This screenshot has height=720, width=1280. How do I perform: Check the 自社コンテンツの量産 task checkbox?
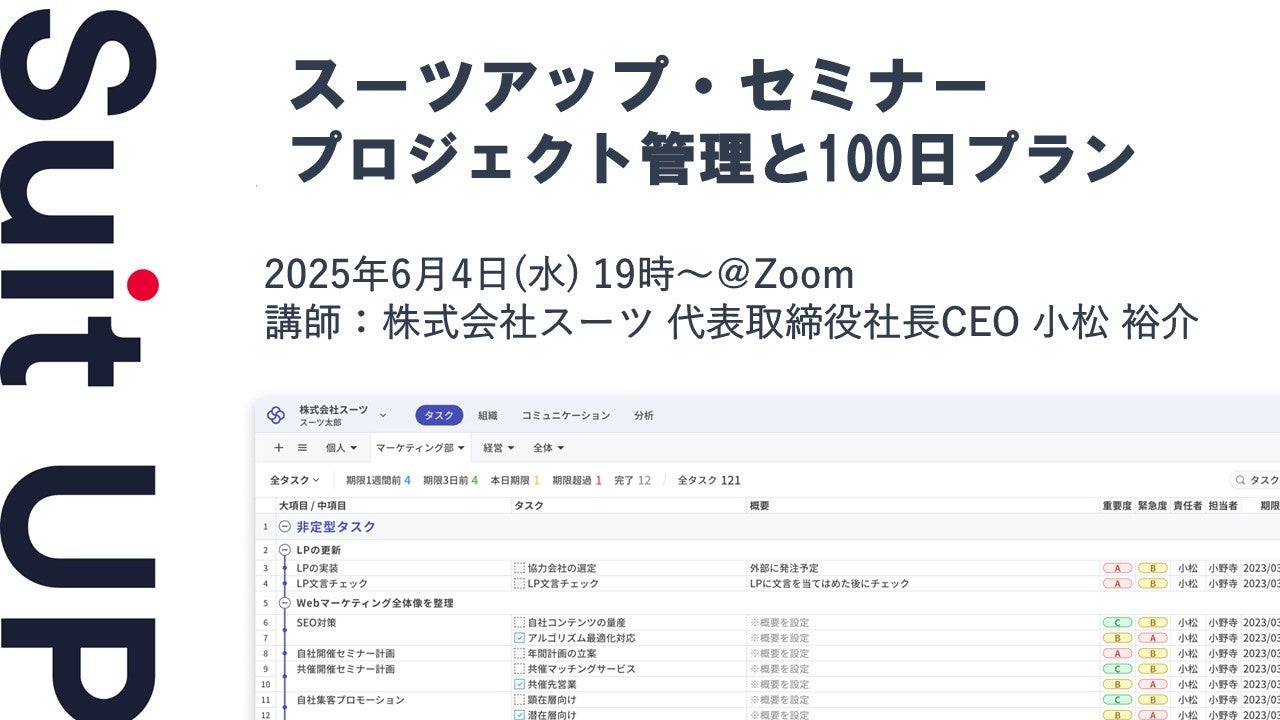click(x=519, y=622)
